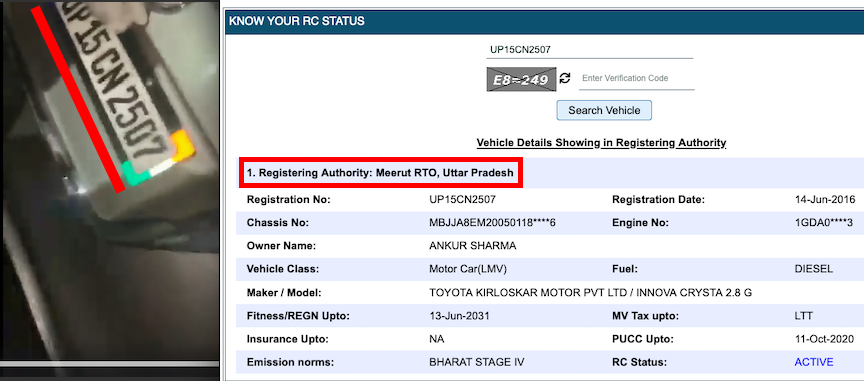Focus the Enter Verification Code field
This screenshot has height=381, width=864.
point(636,79)
